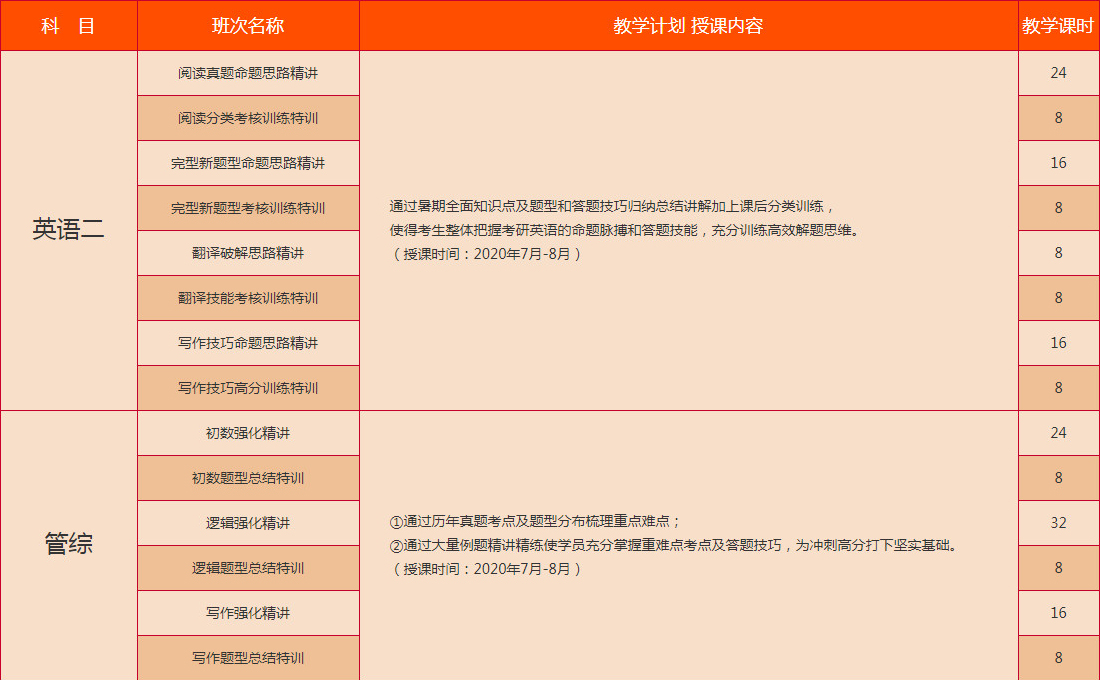The image size is (1100, 680).
Task: Select the 写作技巧高分训练特训 cell
Action: [x=248, y=387]
